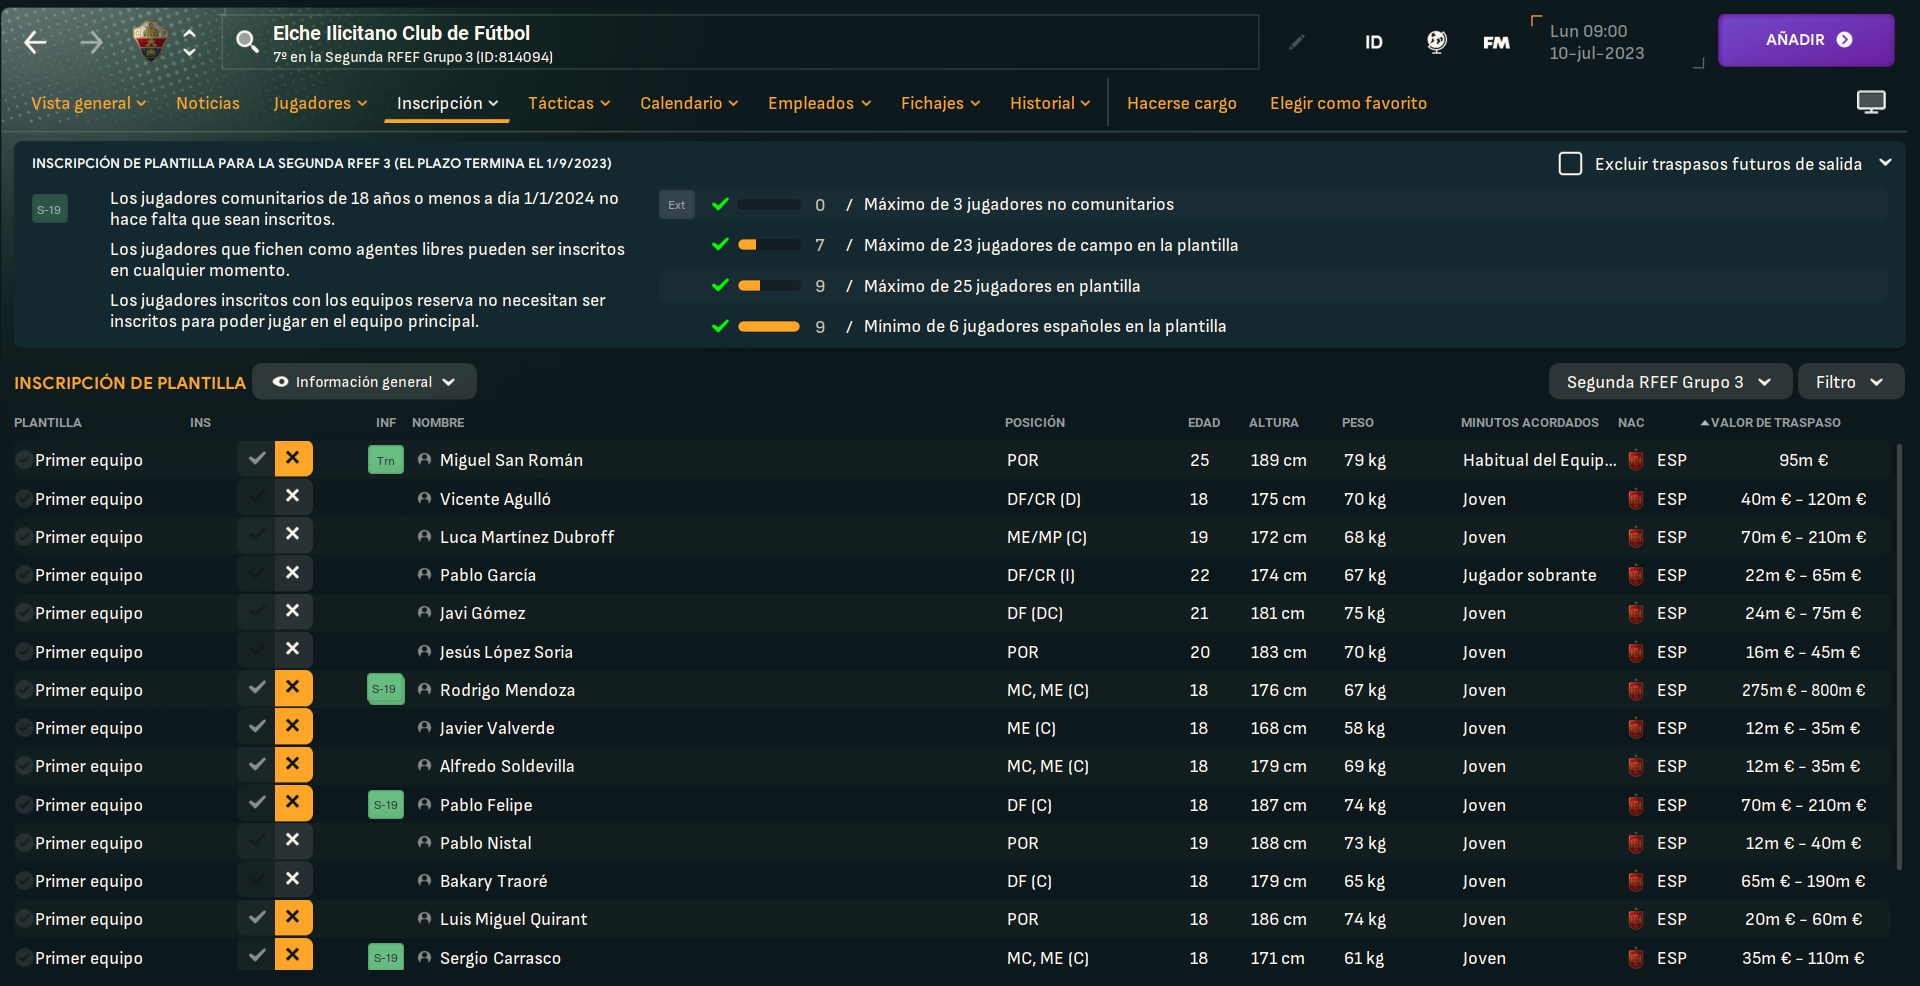Open Segunda RFEF Grupo 3 competition dropdown

1668,382
